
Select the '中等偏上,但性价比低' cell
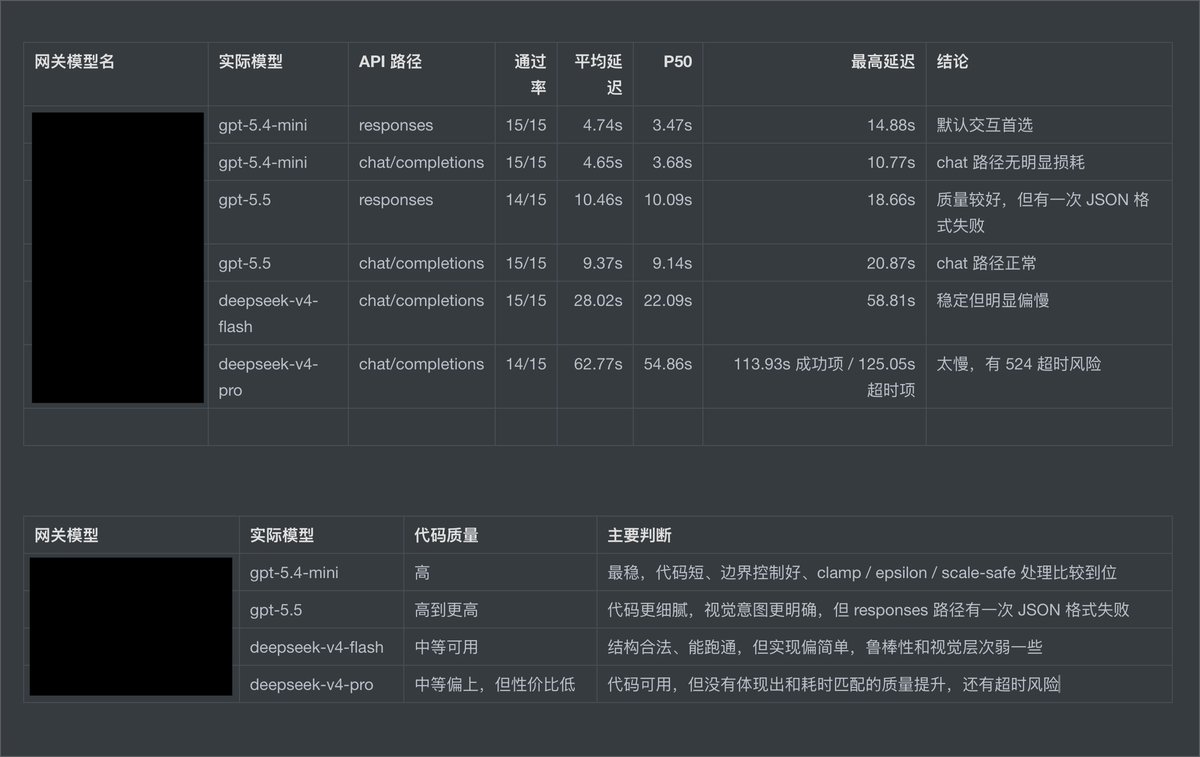(495, 685)
